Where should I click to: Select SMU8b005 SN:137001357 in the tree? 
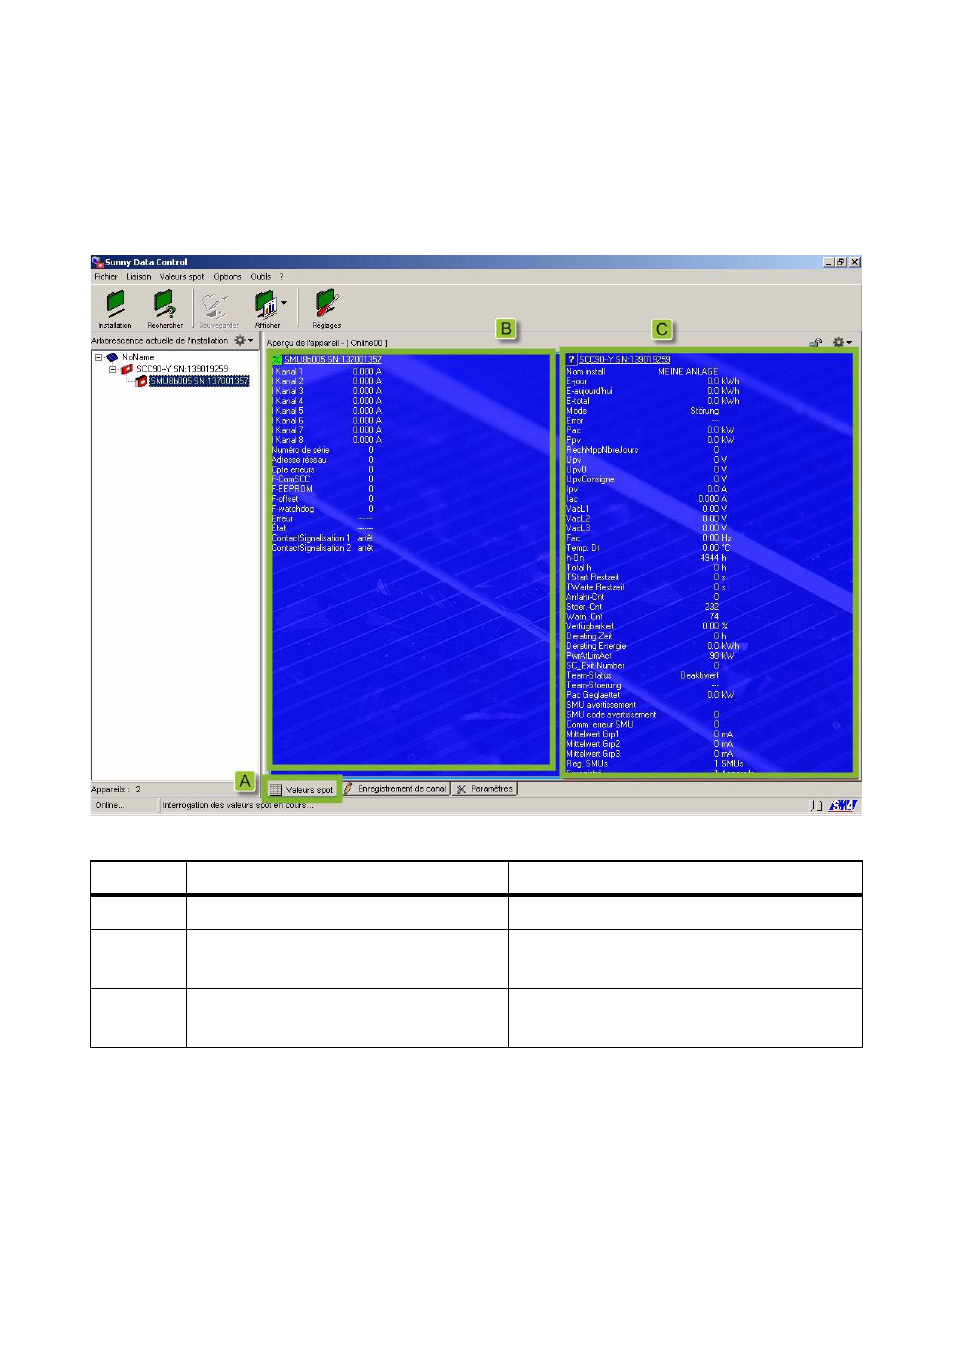(x=199, y=381)
